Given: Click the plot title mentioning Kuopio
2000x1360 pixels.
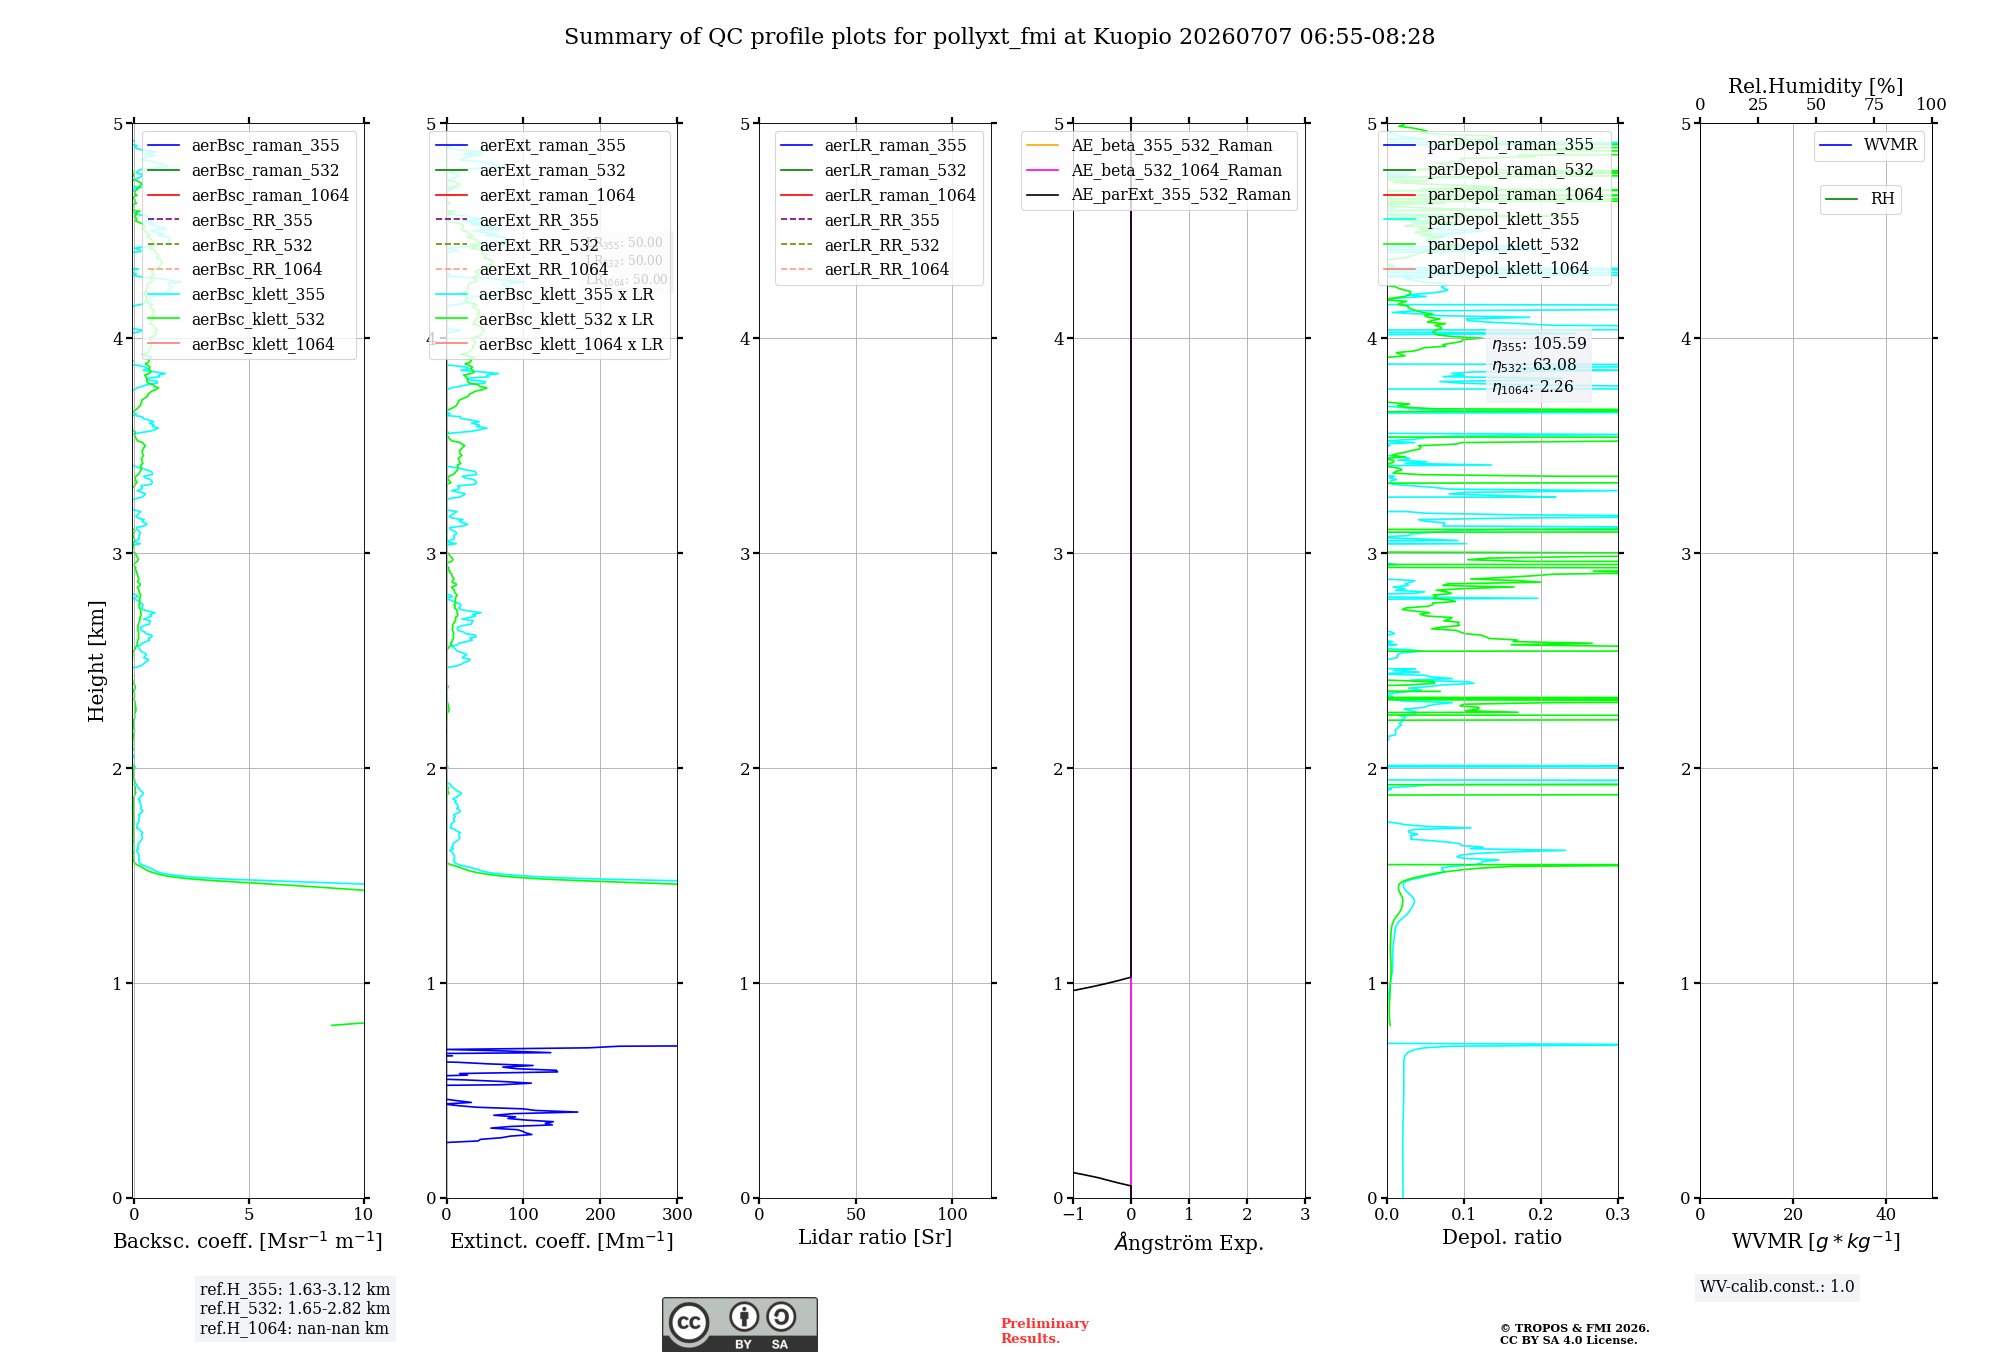Looking at the screenshot, I should click(x=999, y=37).
